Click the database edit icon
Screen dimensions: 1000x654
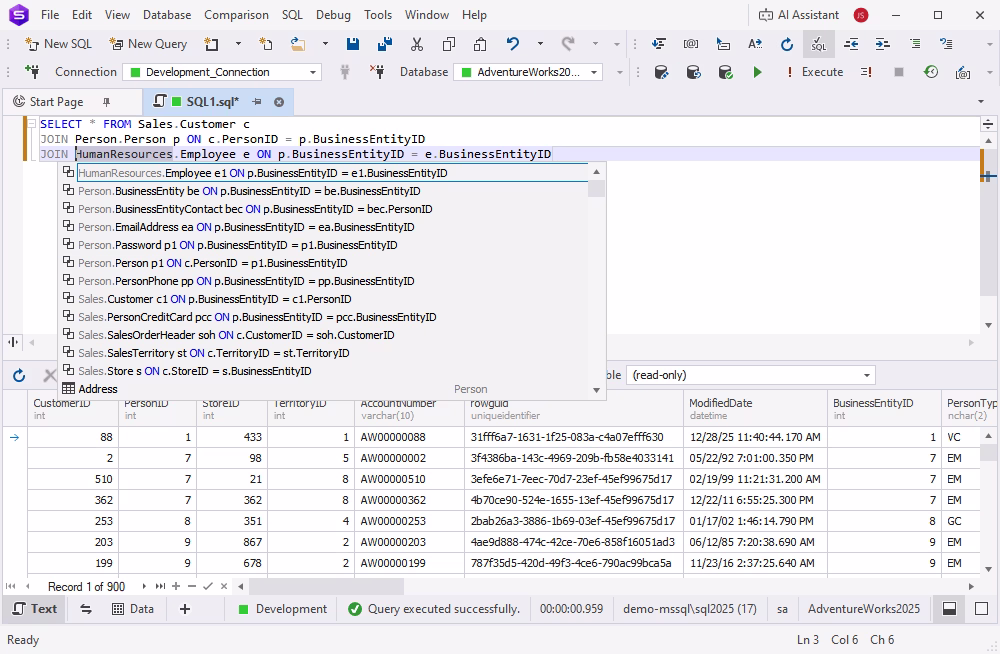tap(661, 72)
